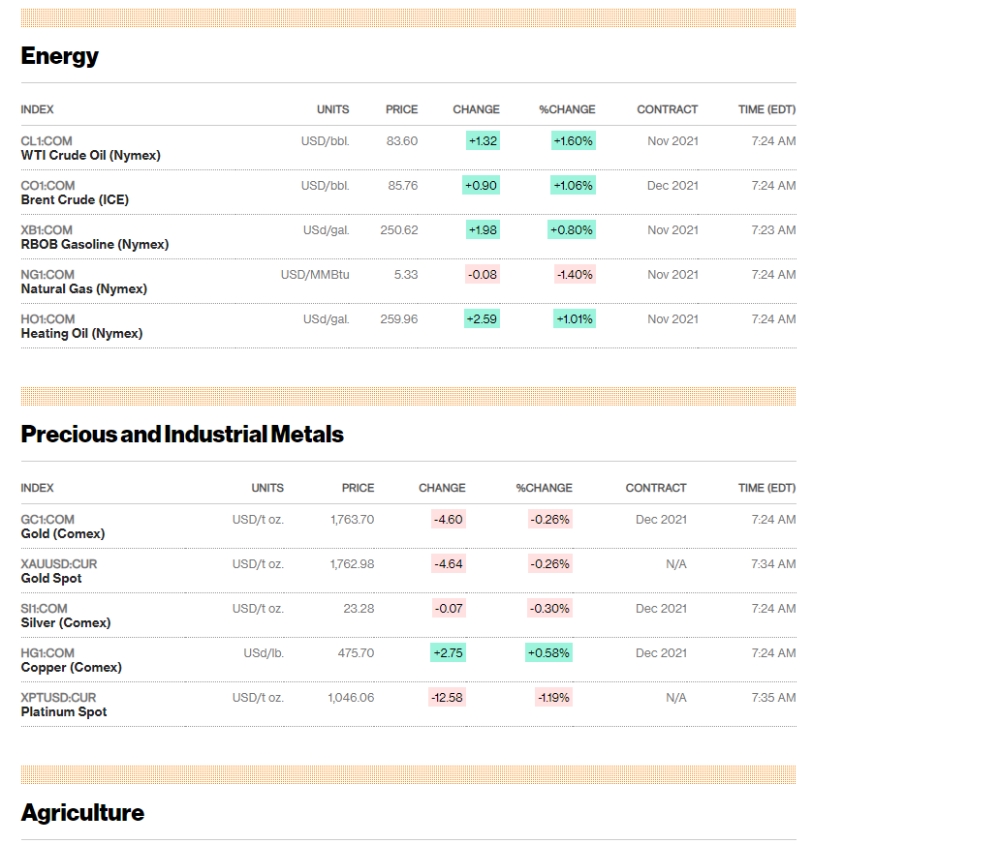Screen dimensions: 1000x844
Task: Select the Heating Oil percent change +1.01%
Action: coord(575,319)
